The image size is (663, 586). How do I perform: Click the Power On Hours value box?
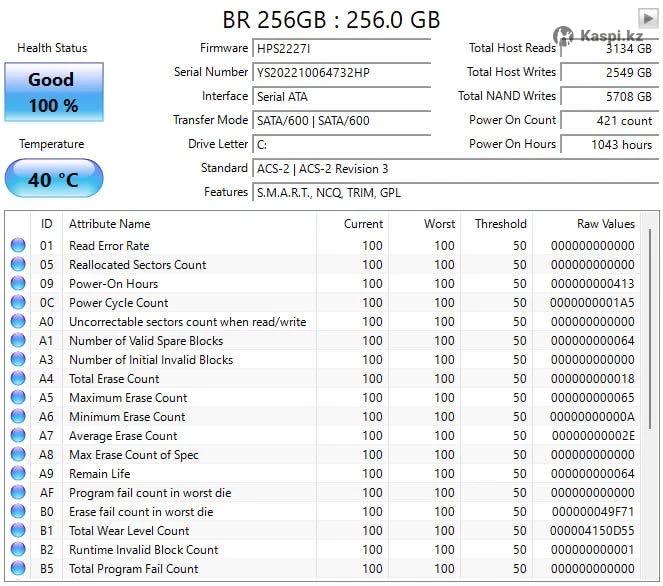[607, 145]
